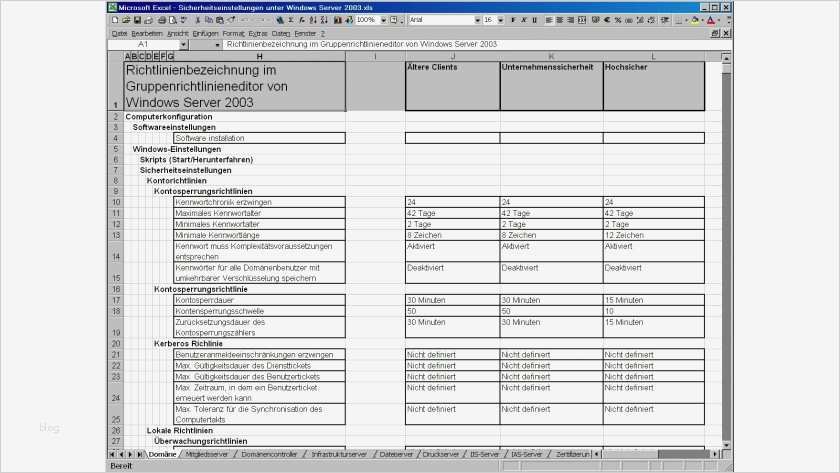Click the Save icon in toolbar
The width and height of the screenshot is (840, 473).
pyautogui.click(x=138, y=20)
